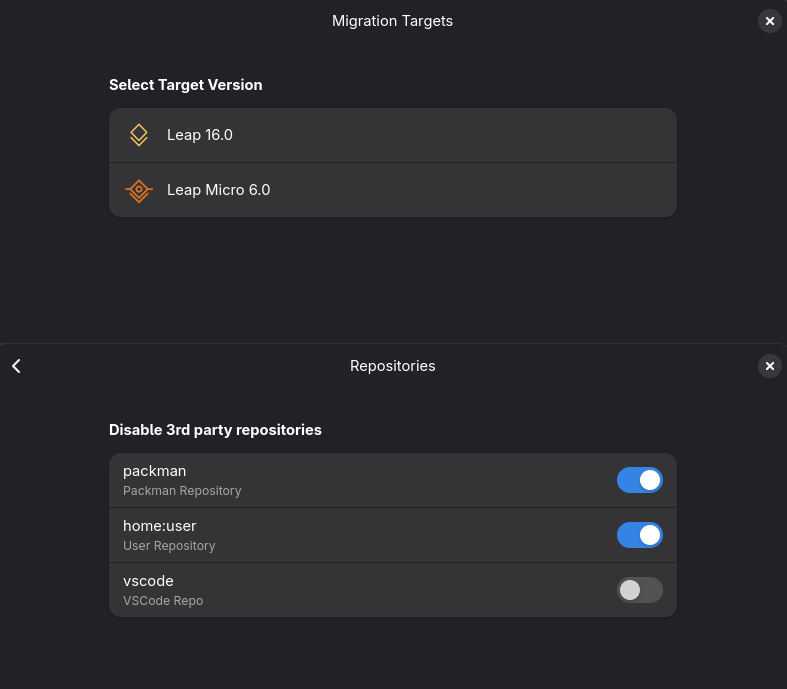This screenshot has height=689, width=787.
Task: Click the home:user row name
Action: pos(160,526)
